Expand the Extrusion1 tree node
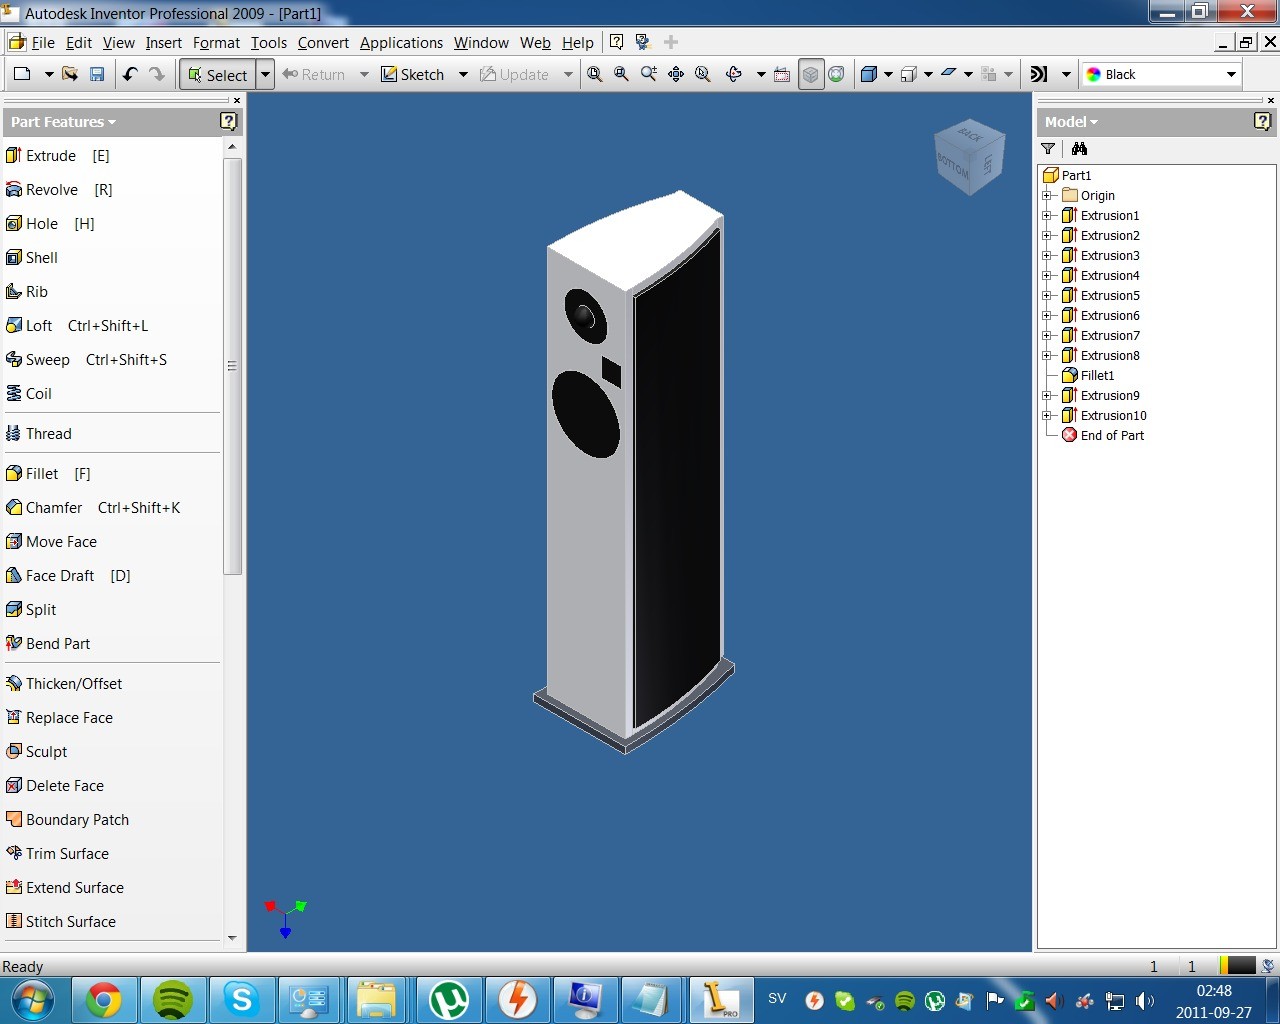This screenshot has height=1024, width=1280. click(x=1047, y=216)
